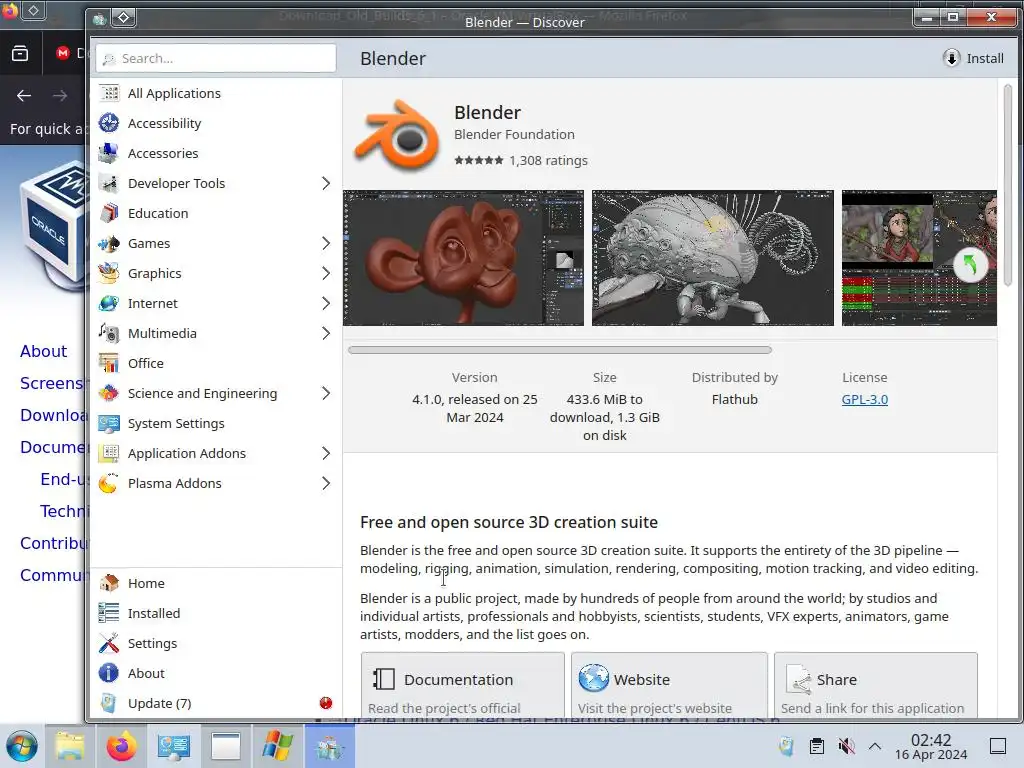Expand the Graphics category chevron
This screenshot has width=1024, height=768.
[x=326, y=274]
